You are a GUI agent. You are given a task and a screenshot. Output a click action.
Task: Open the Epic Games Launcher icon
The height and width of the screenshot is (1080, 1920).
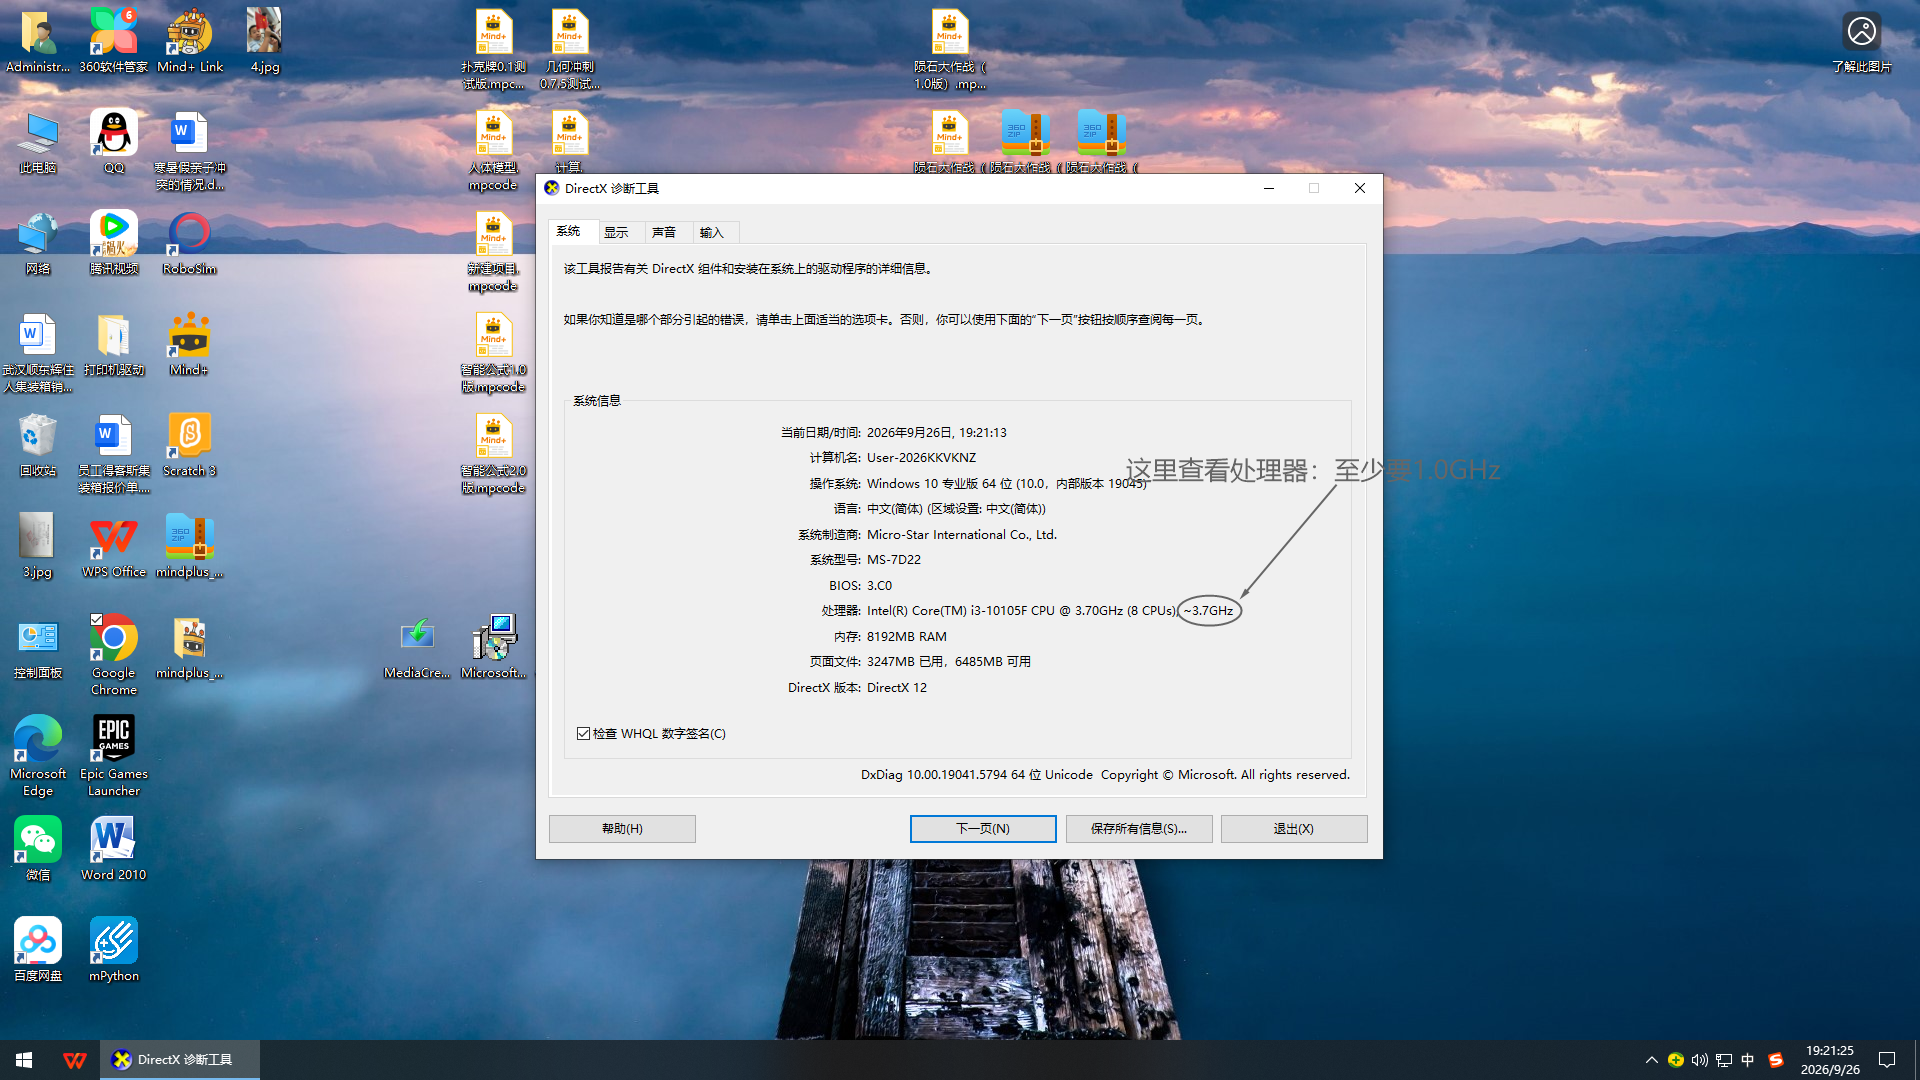click(x=114, y=756)
